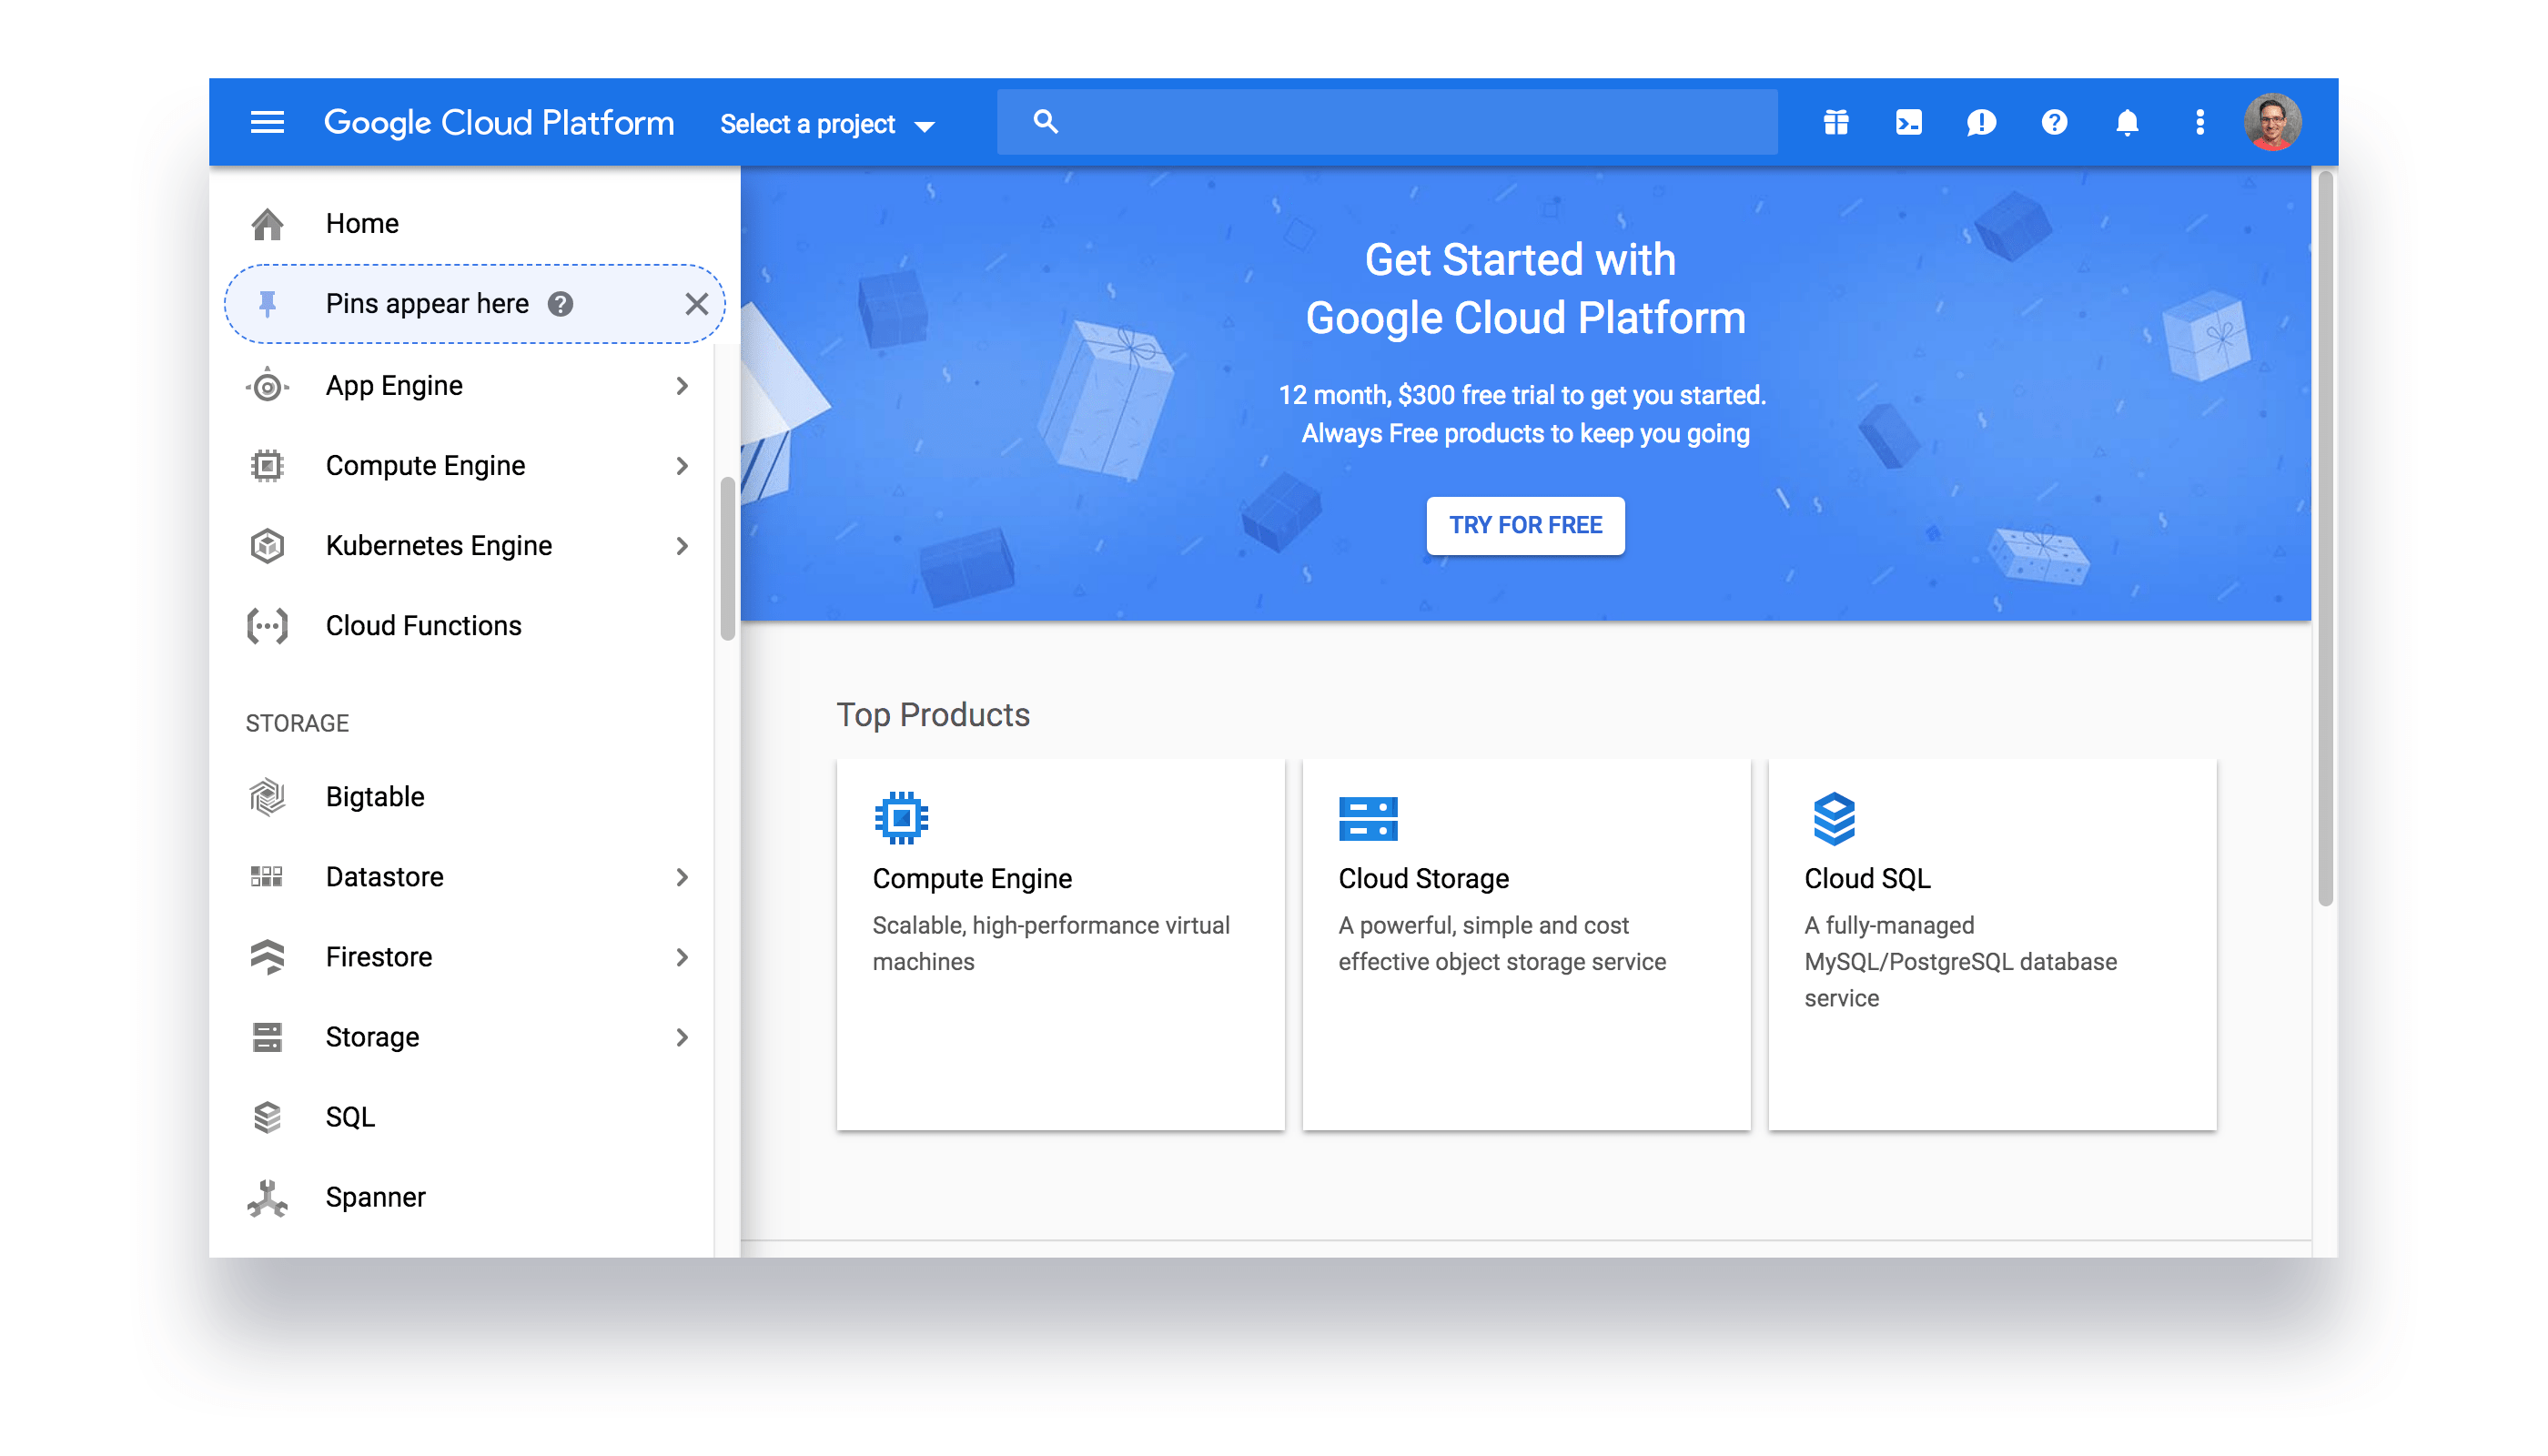The width and height of the screenshot is (2548, 1456).
Task: Expand the App Engine submenu arrow
Action: pos(682,385)
